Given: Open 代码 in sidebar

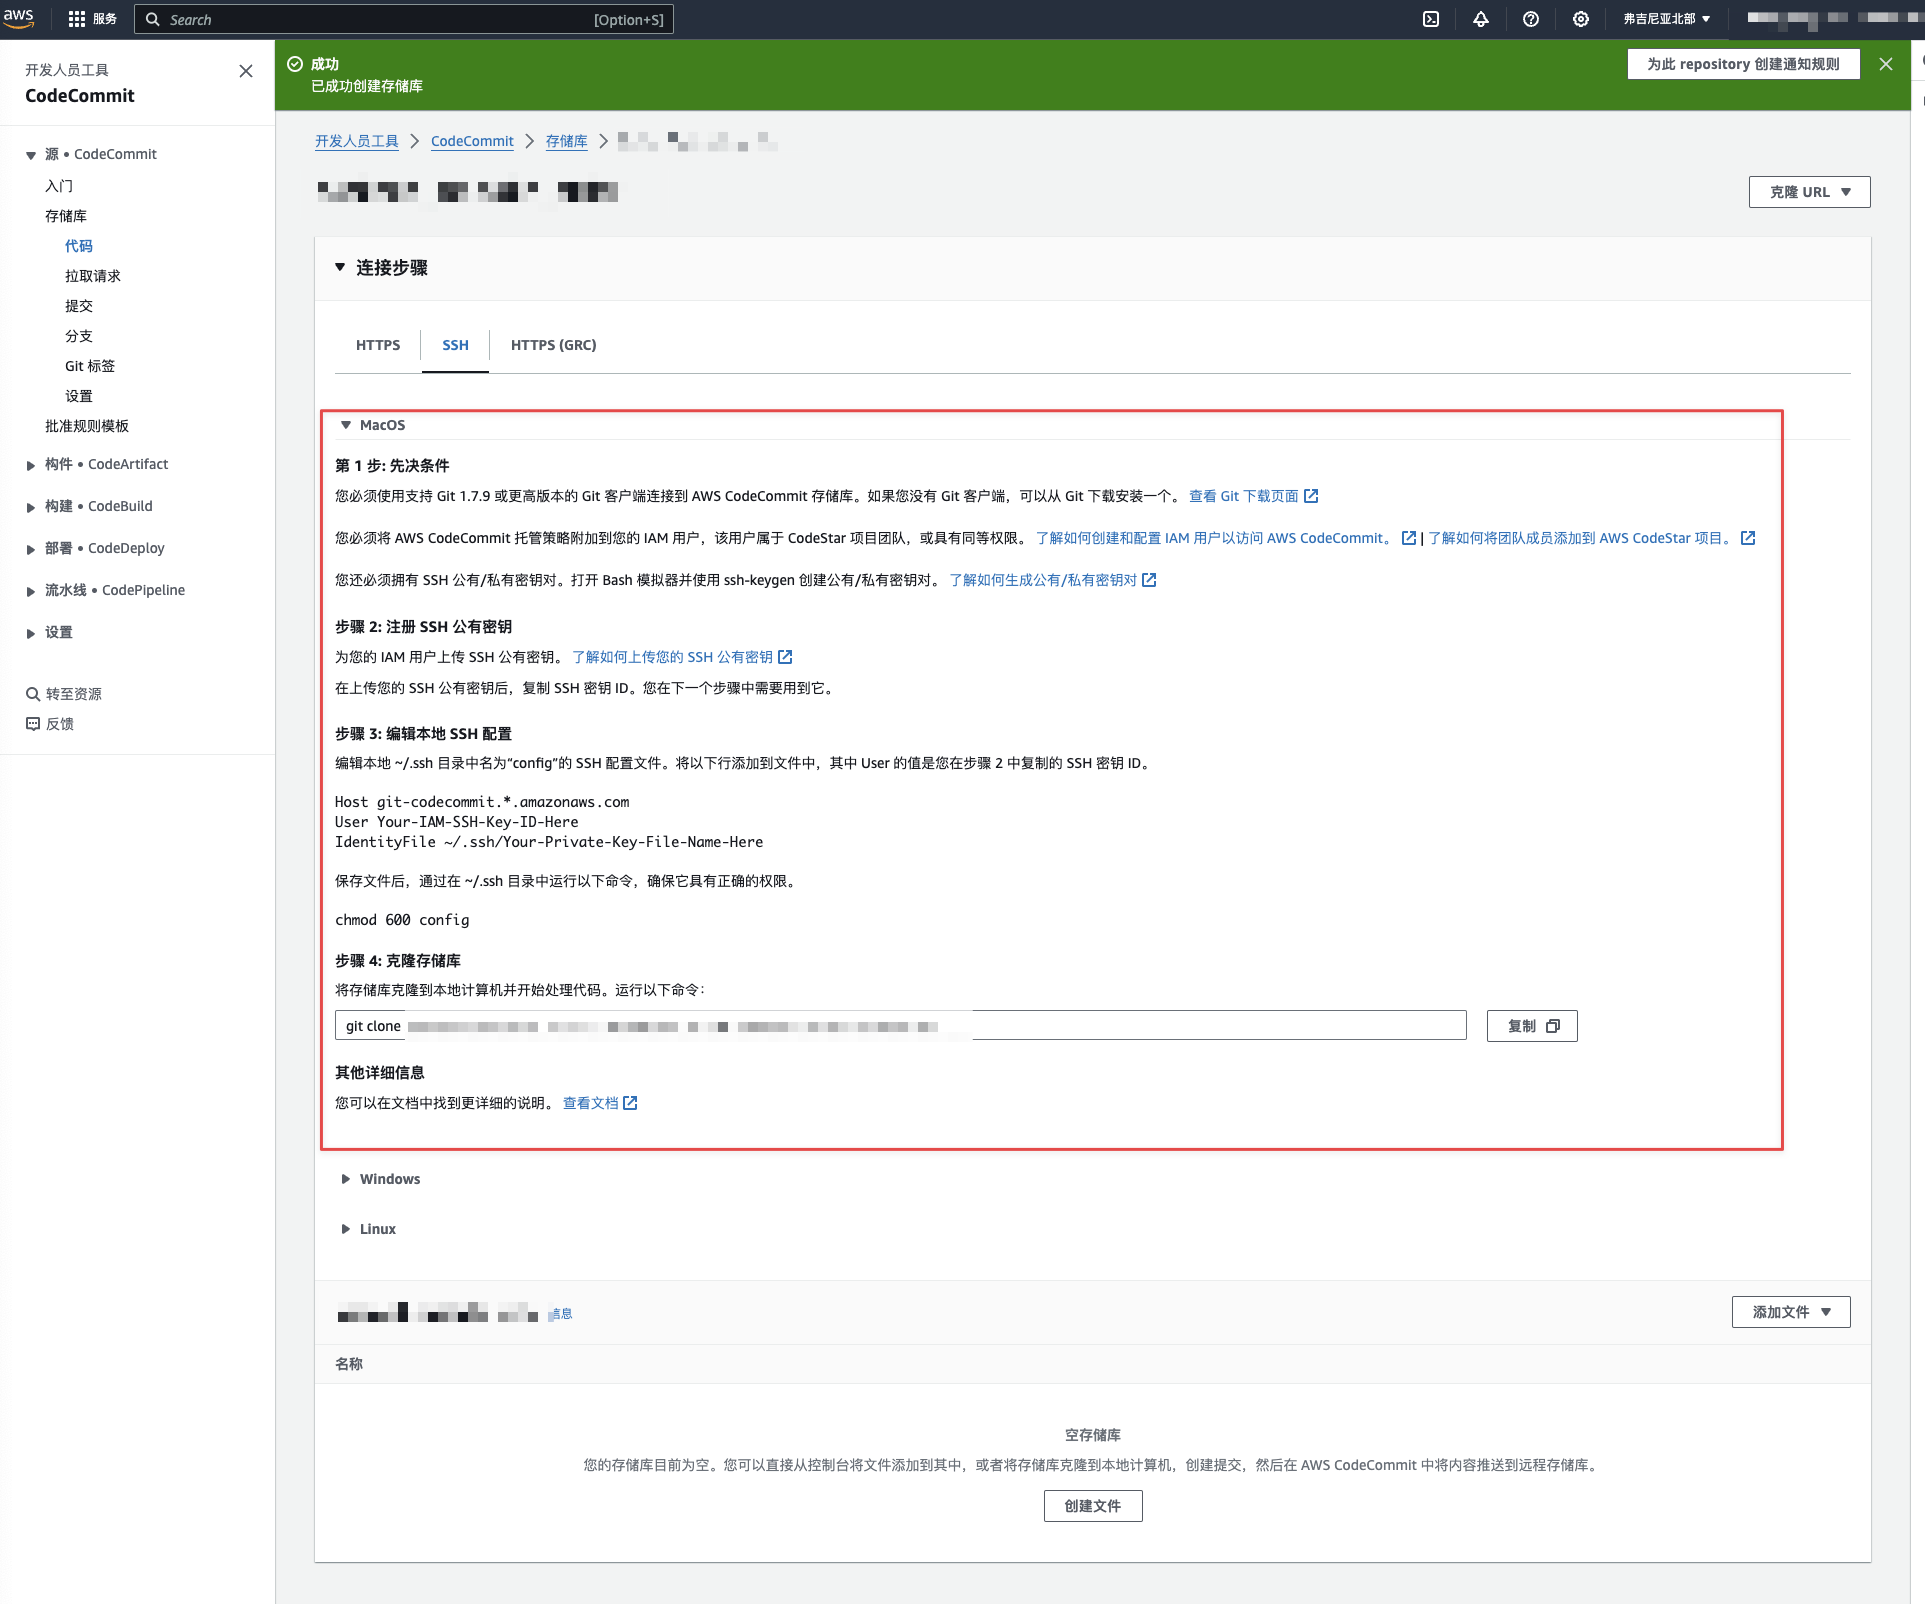Looking at the screenshot, I should (79, 246).
